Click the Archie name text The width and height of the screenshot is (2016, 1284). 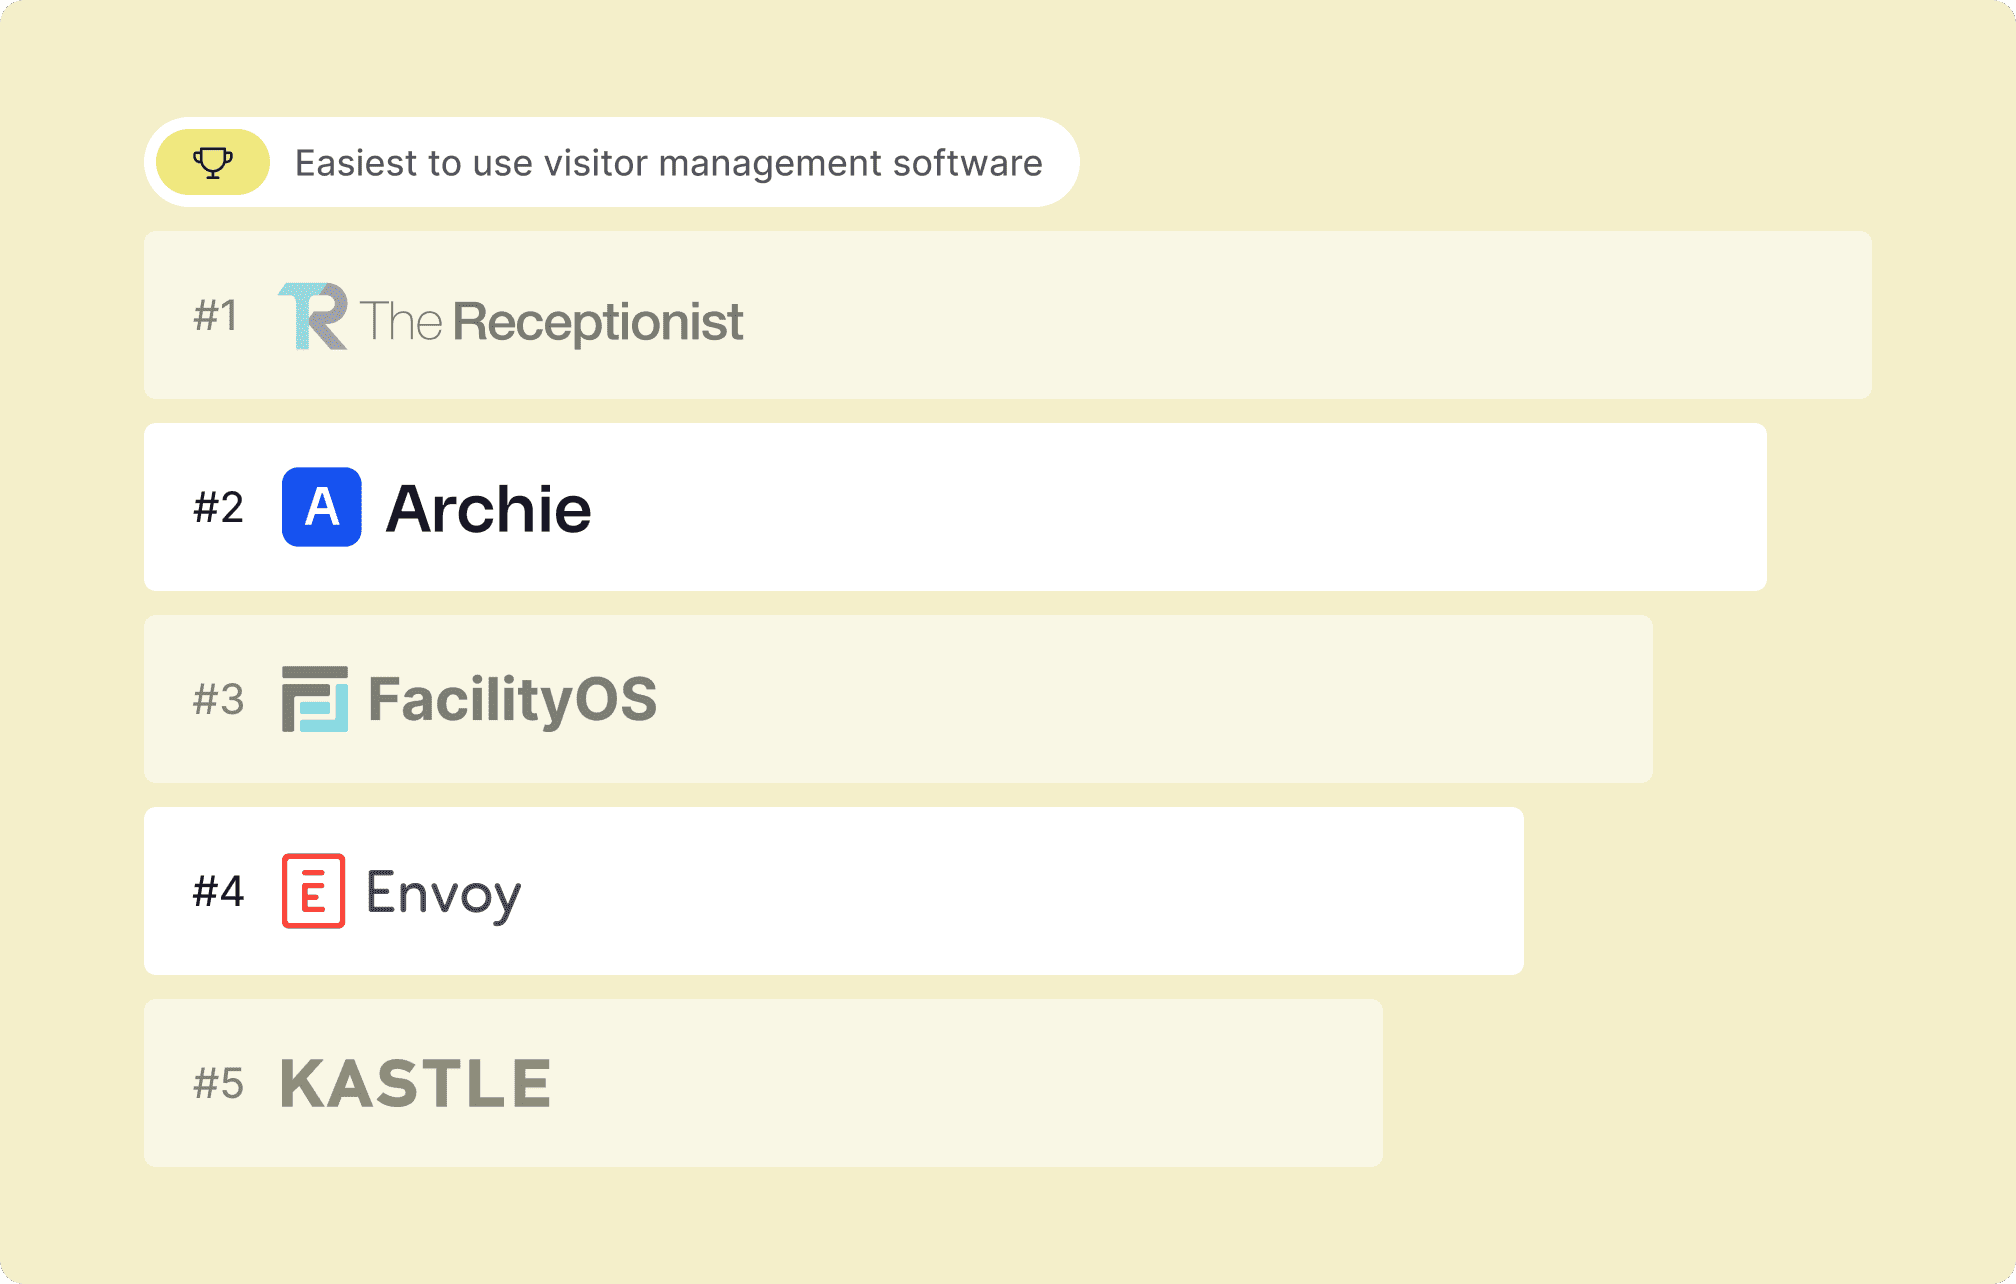pyautogui.click(x=488, y=508)
